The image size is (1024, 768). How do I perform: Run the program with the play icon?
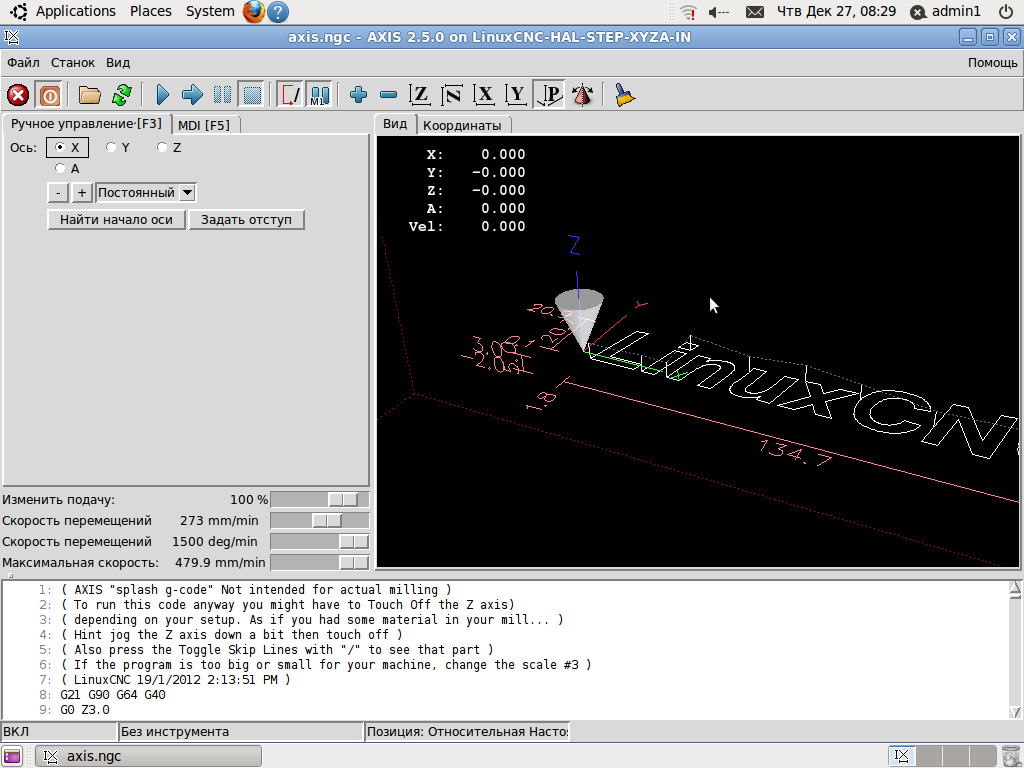pos(163,95)
